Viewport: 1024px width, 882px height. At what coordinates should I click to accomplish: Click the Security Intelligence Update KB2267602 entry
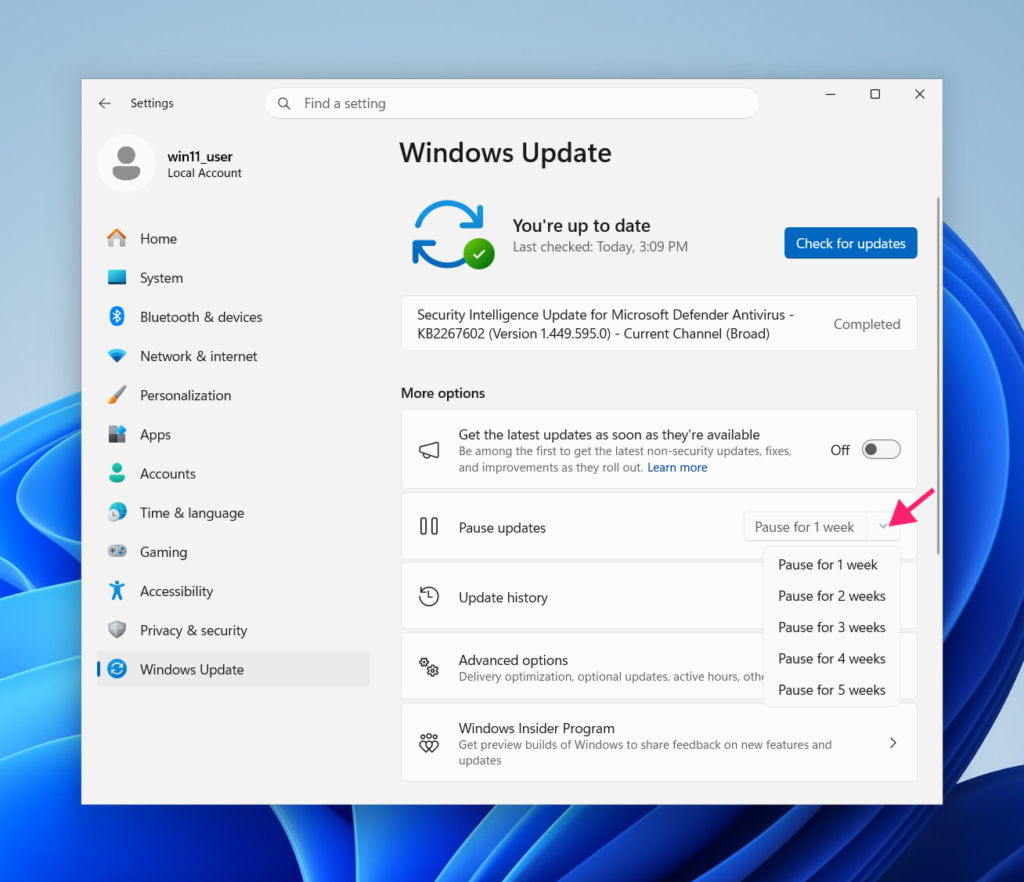659,324
